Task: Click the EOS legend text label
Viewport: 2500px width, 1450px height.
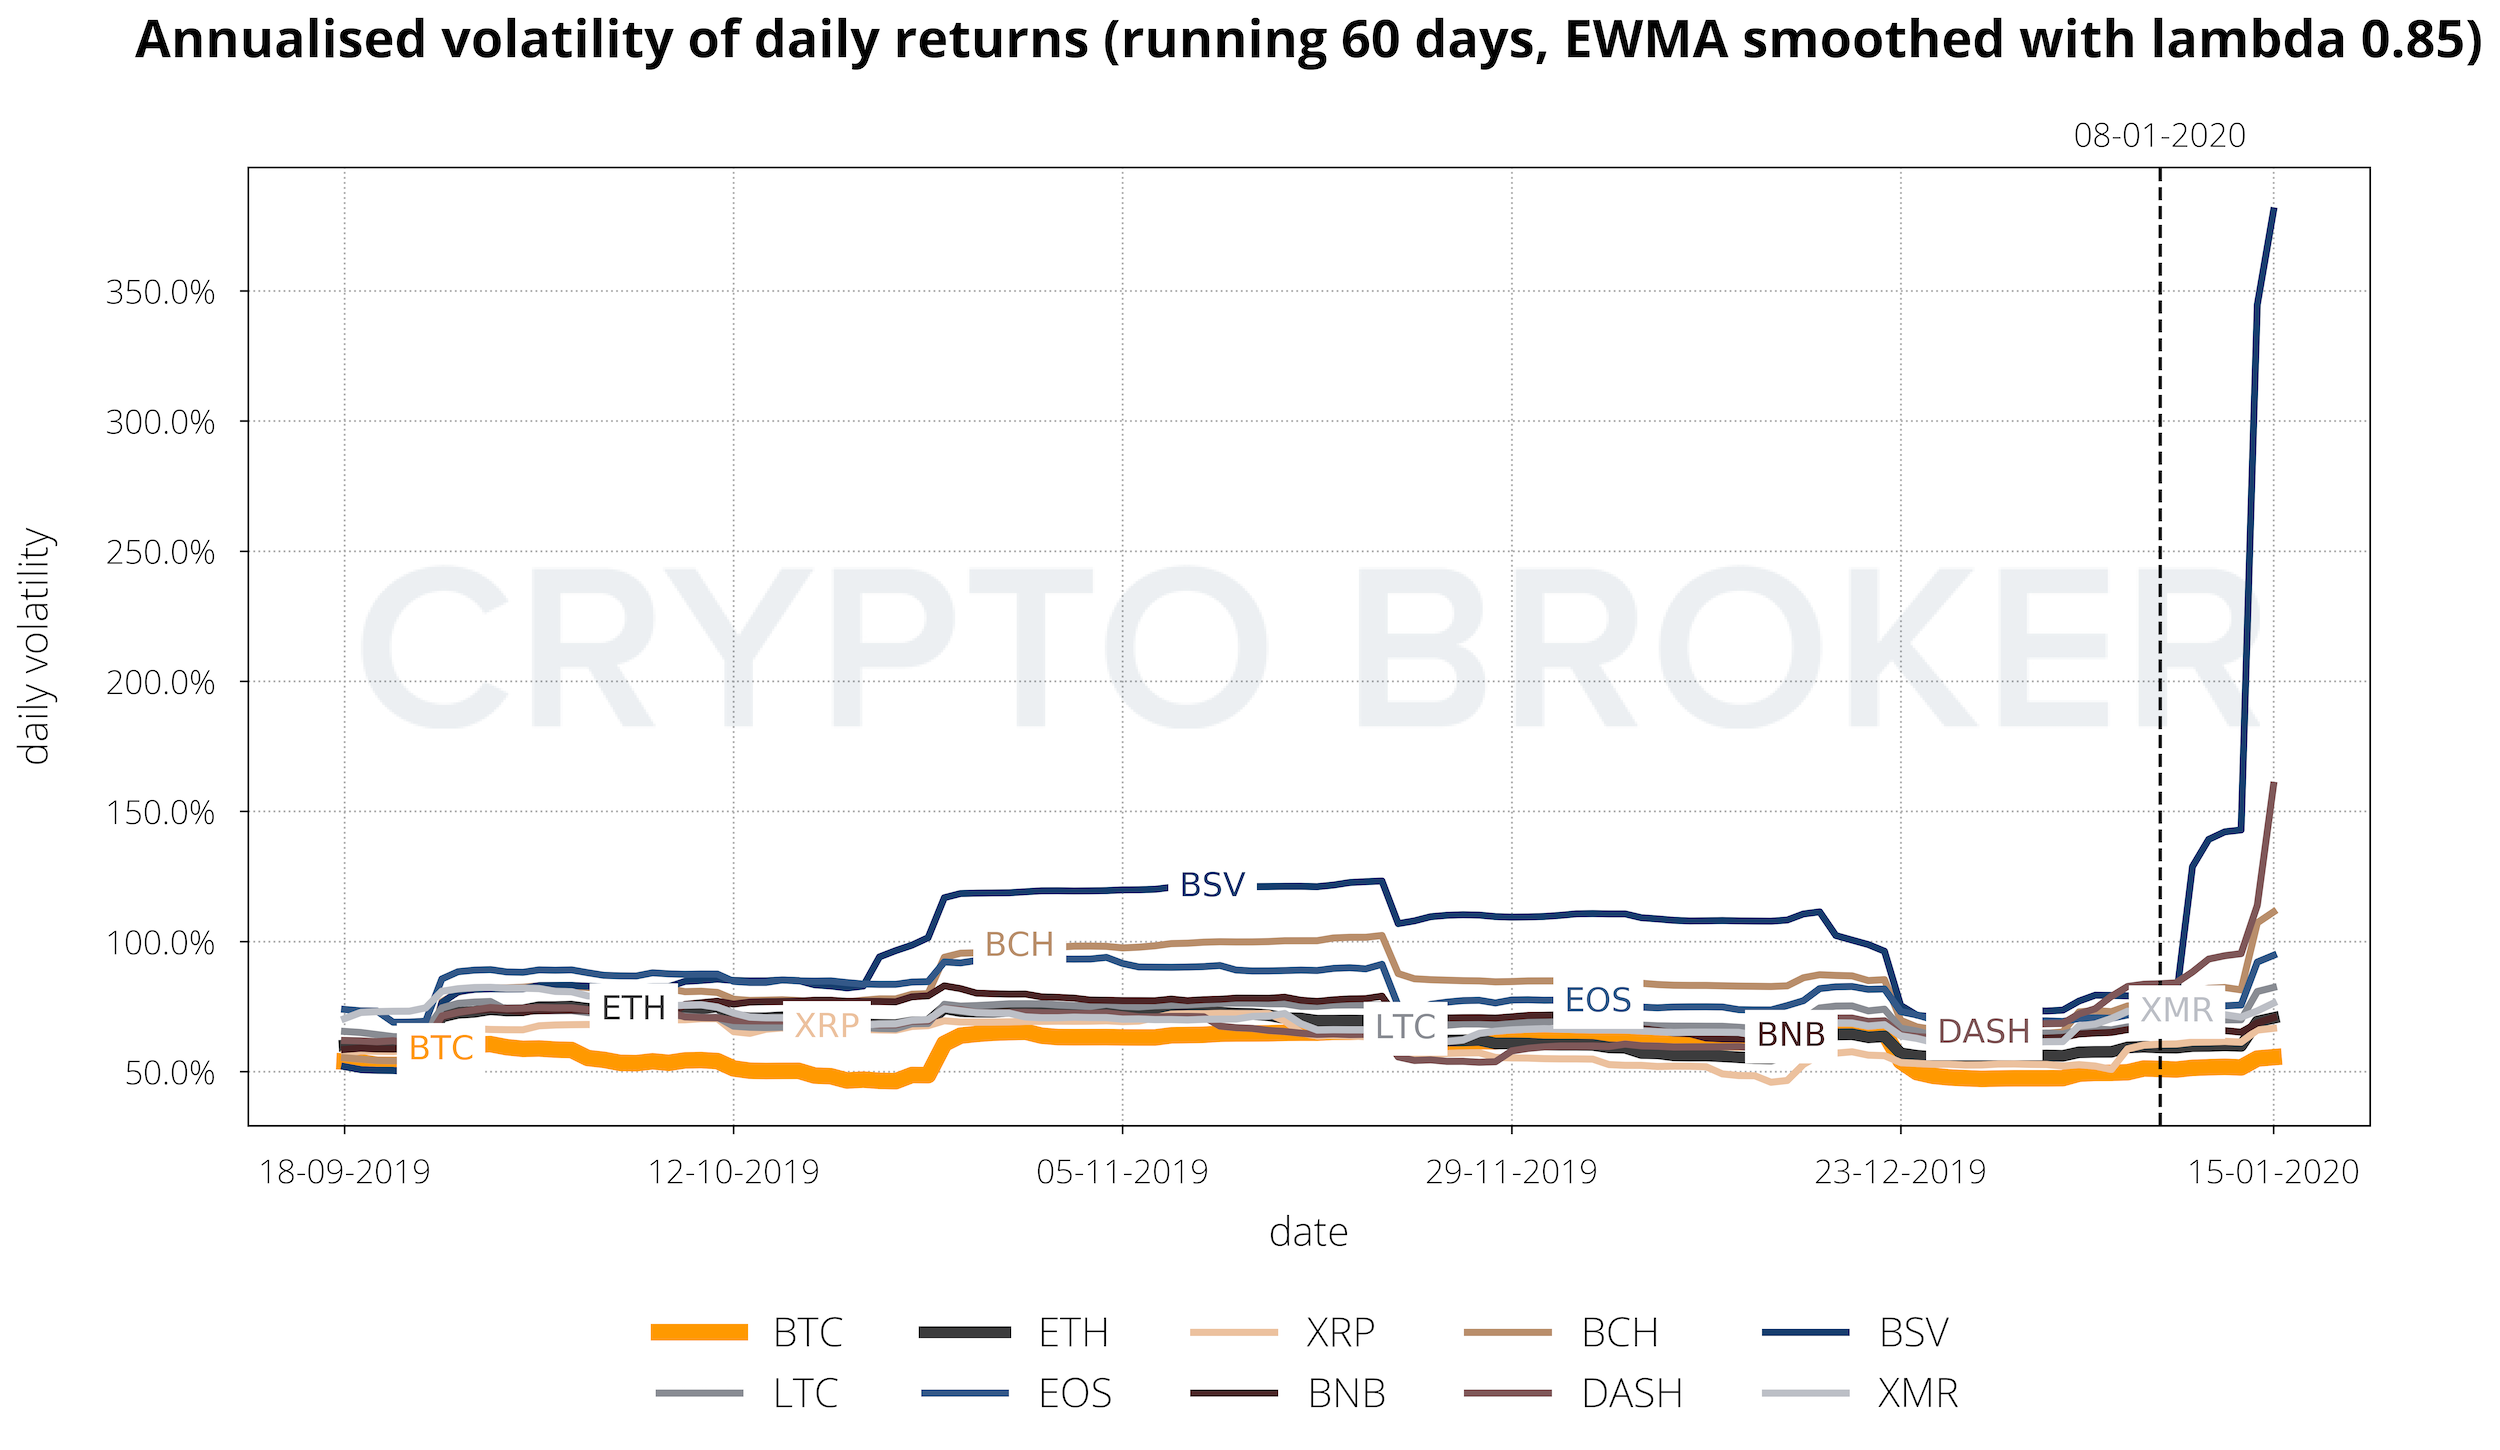Action: [1075, 1394]
